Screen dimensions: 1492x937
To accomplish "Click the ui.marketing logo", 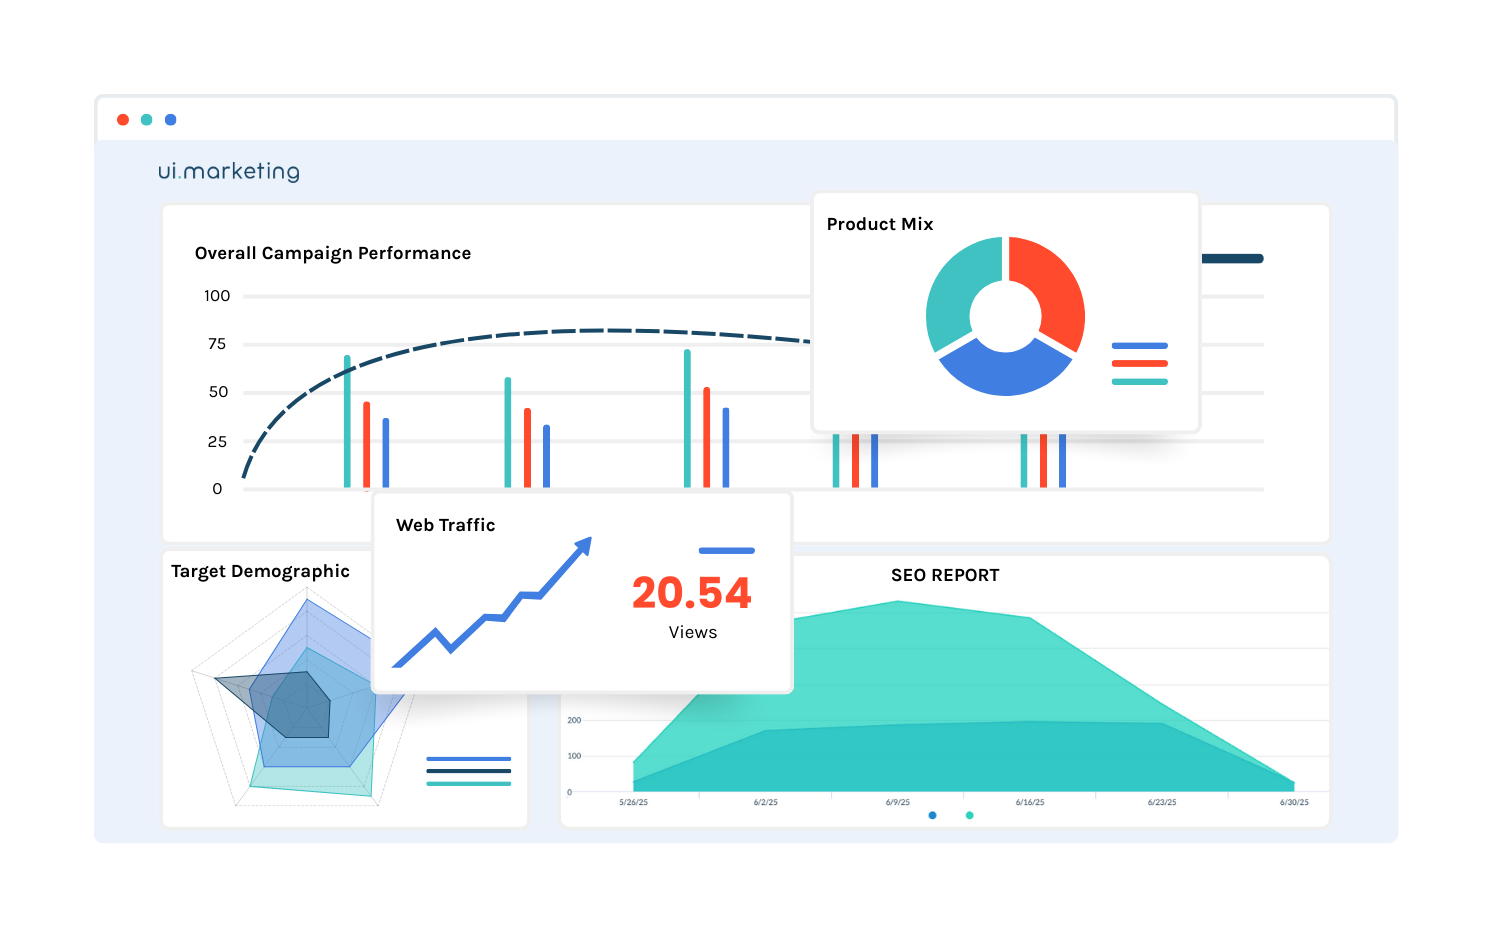I will click(x=229, y=171).
